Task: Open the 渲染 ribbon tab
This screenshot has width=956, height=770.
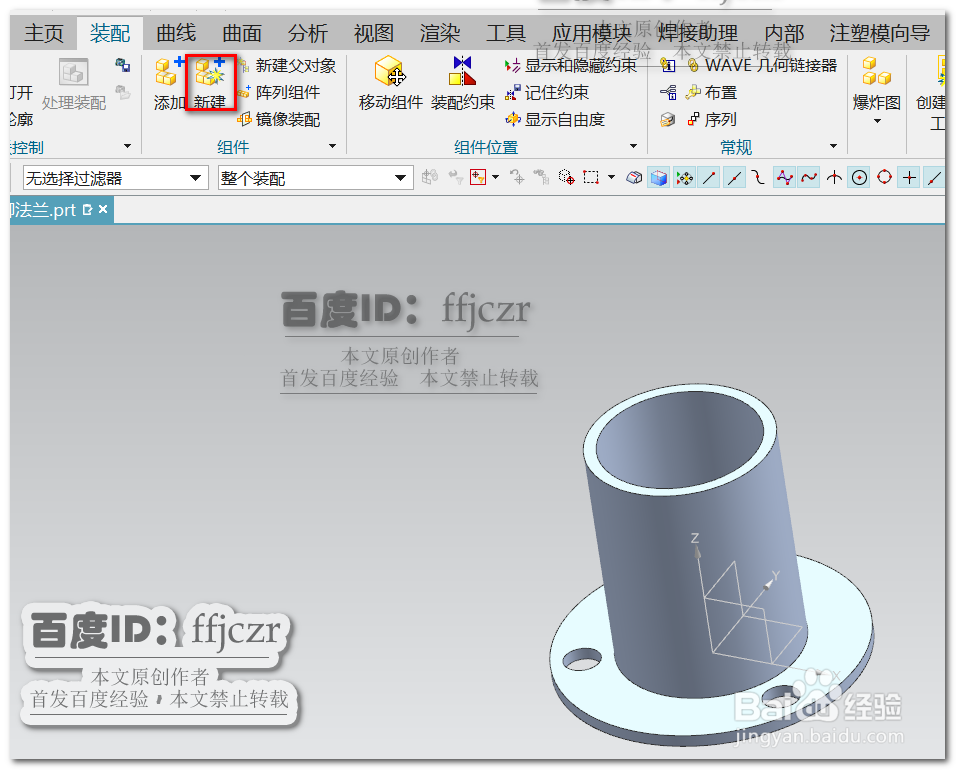Action: click(439, 32)
